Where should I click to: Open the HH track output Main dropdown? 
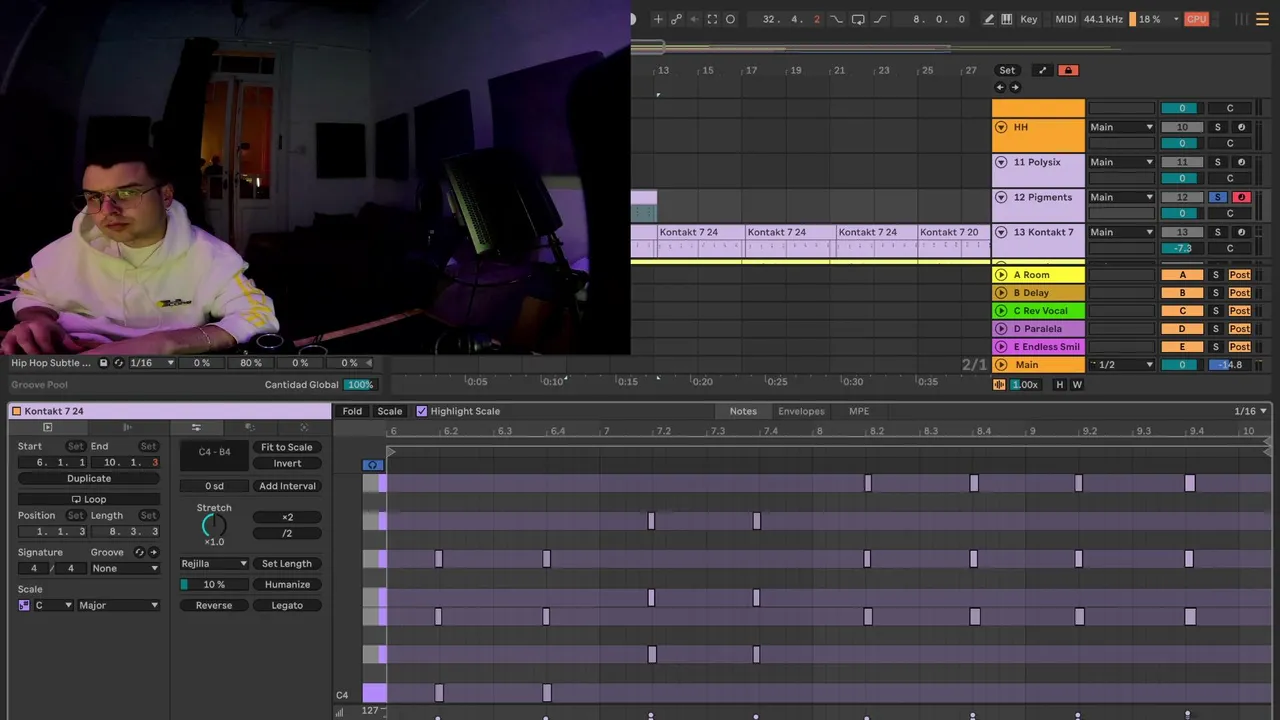coord(1121,127)
